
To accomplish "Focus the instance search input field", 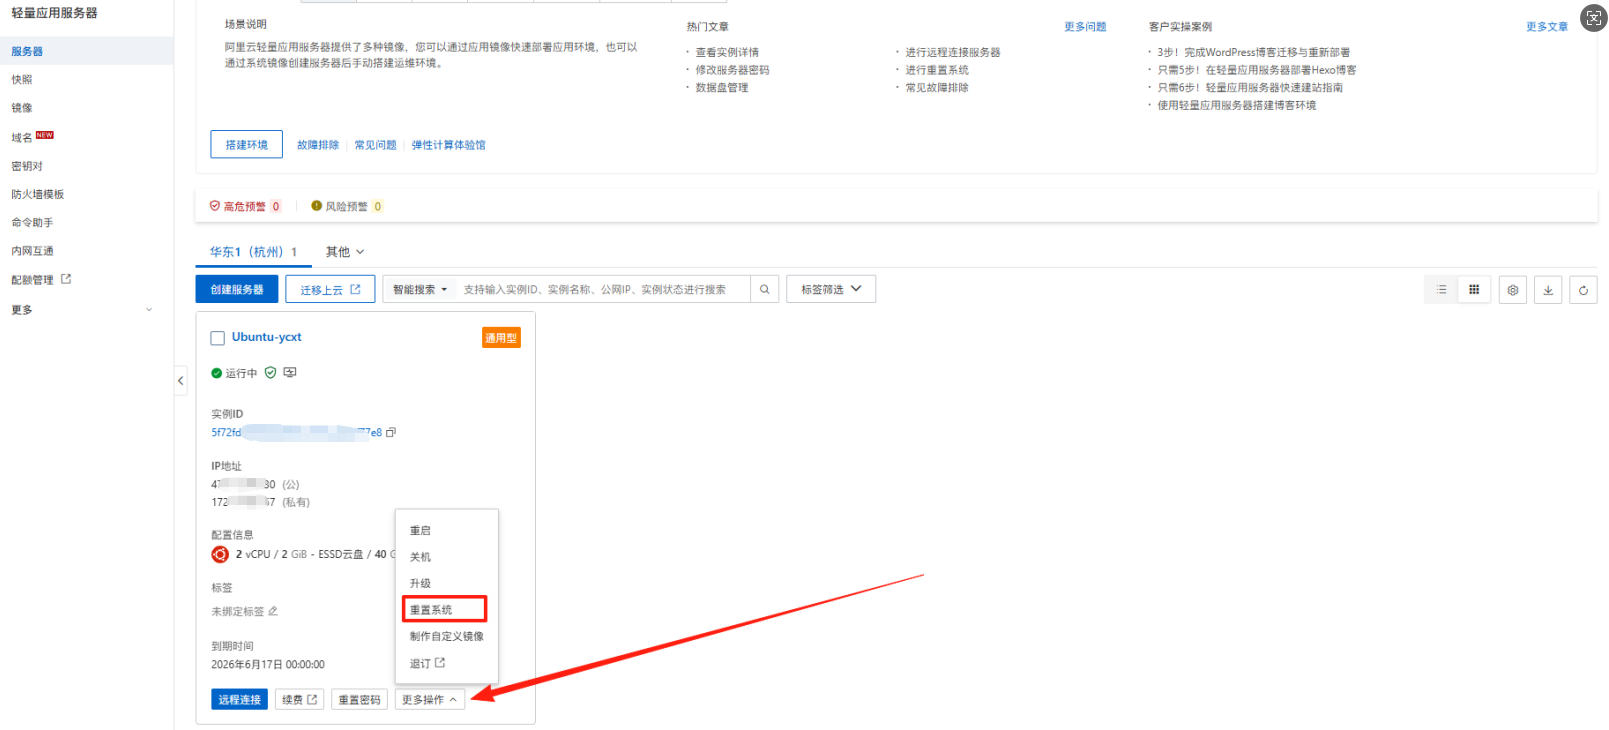I will click(603, 290).
